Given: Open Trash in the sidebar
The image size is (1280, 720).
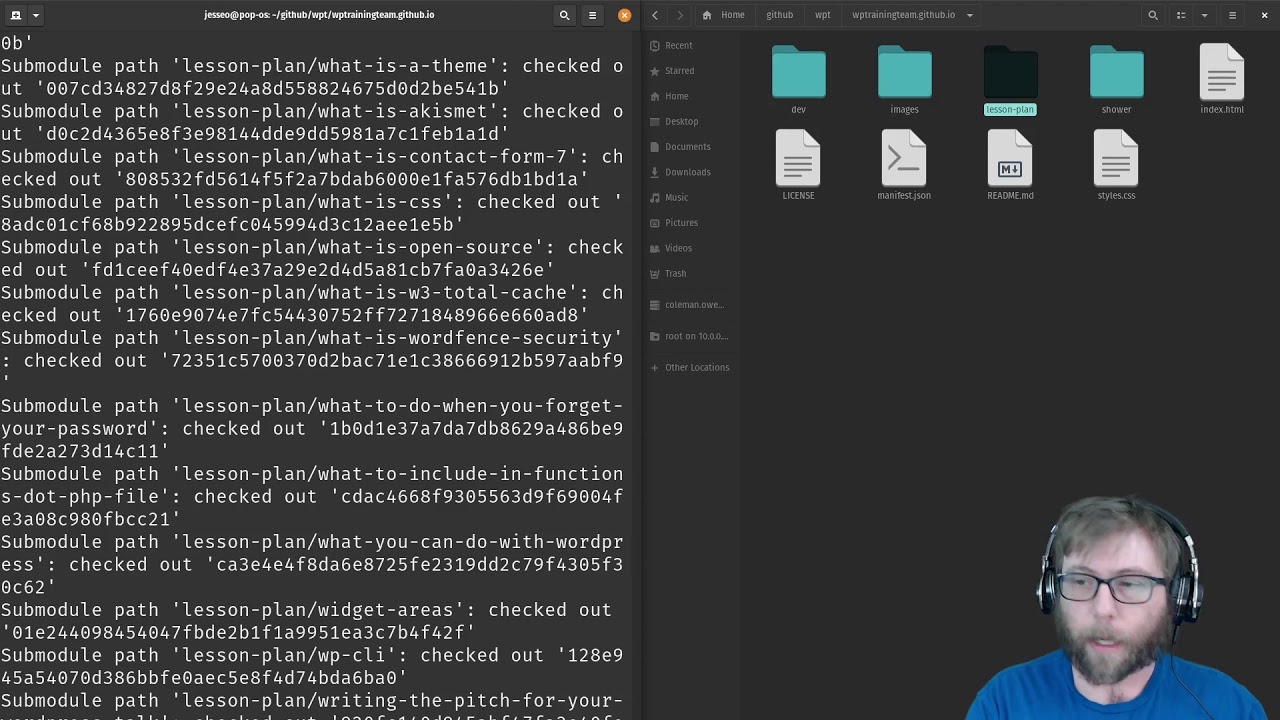Looking at the screenshot, I should (675, 273).
